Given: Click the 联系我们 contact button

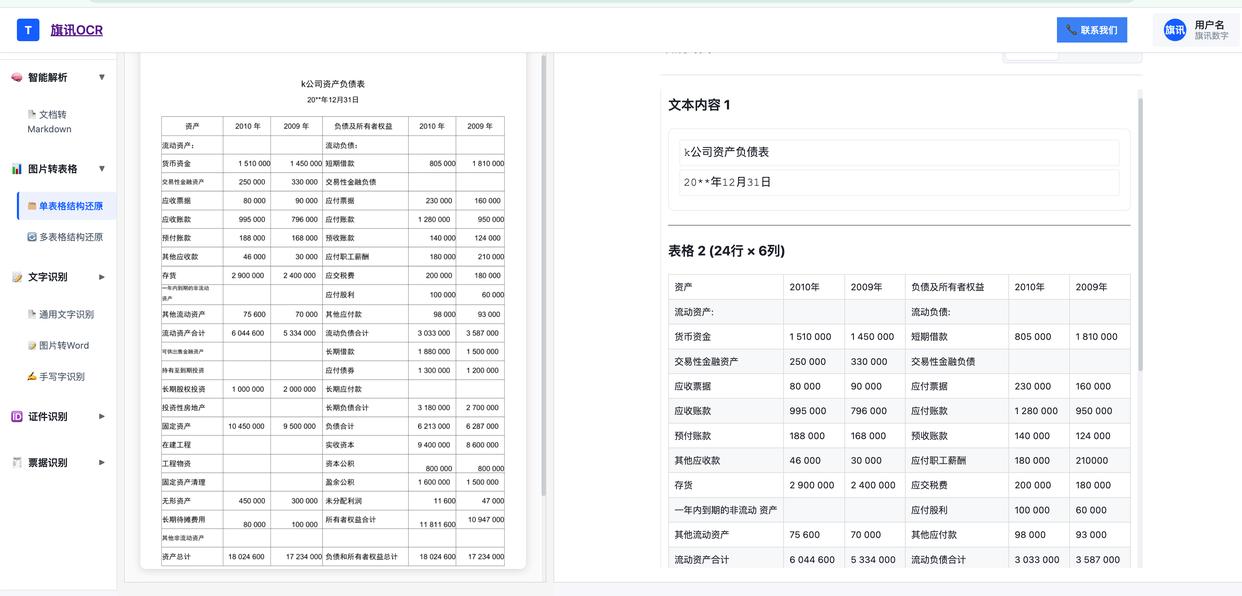Looking at the screenshot, I should (x=1092, y=30).
